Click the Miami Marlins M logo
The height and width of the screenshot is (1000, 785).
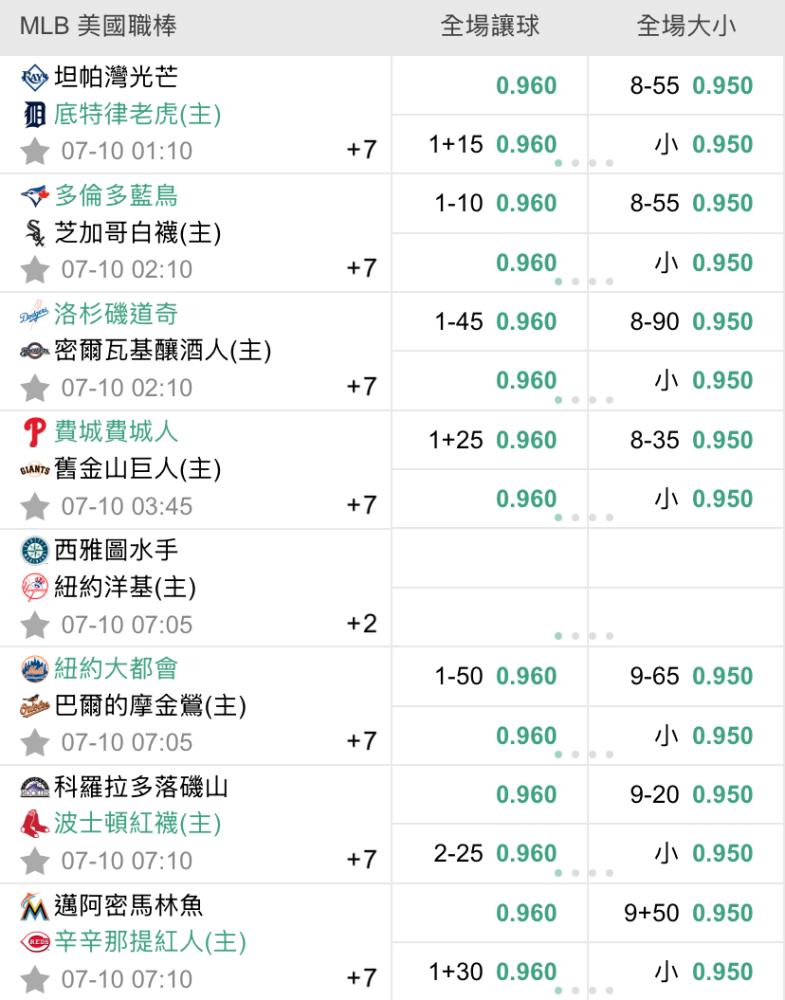34,906
